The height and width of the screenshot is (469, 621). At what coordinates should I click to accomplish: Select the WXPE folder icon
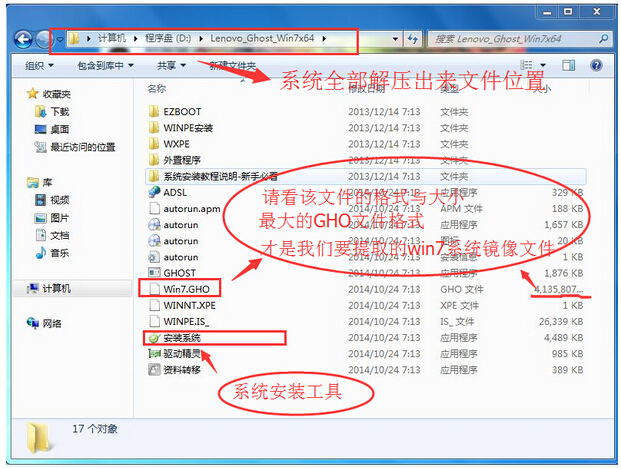point(154,144)
